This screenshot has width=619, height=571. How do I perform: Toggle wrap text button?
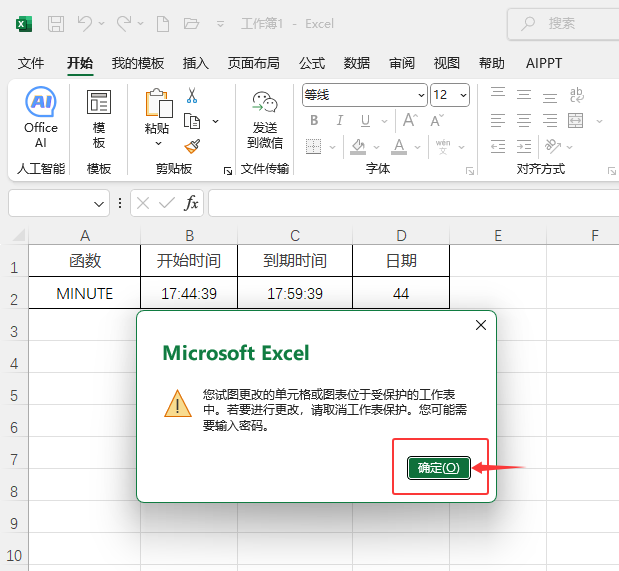pos(576,95)
